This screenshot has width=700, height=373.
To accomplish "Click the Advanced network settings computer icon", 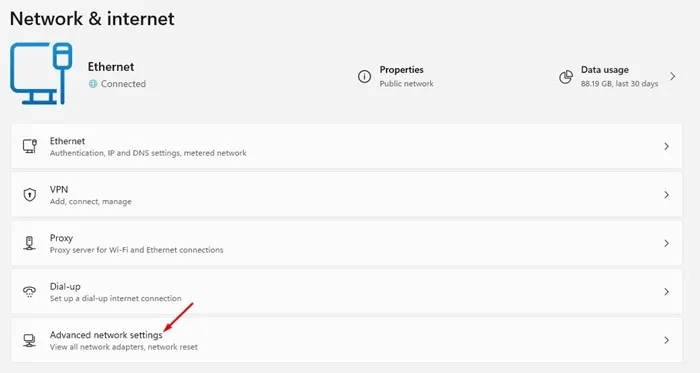I will point(29,340).
